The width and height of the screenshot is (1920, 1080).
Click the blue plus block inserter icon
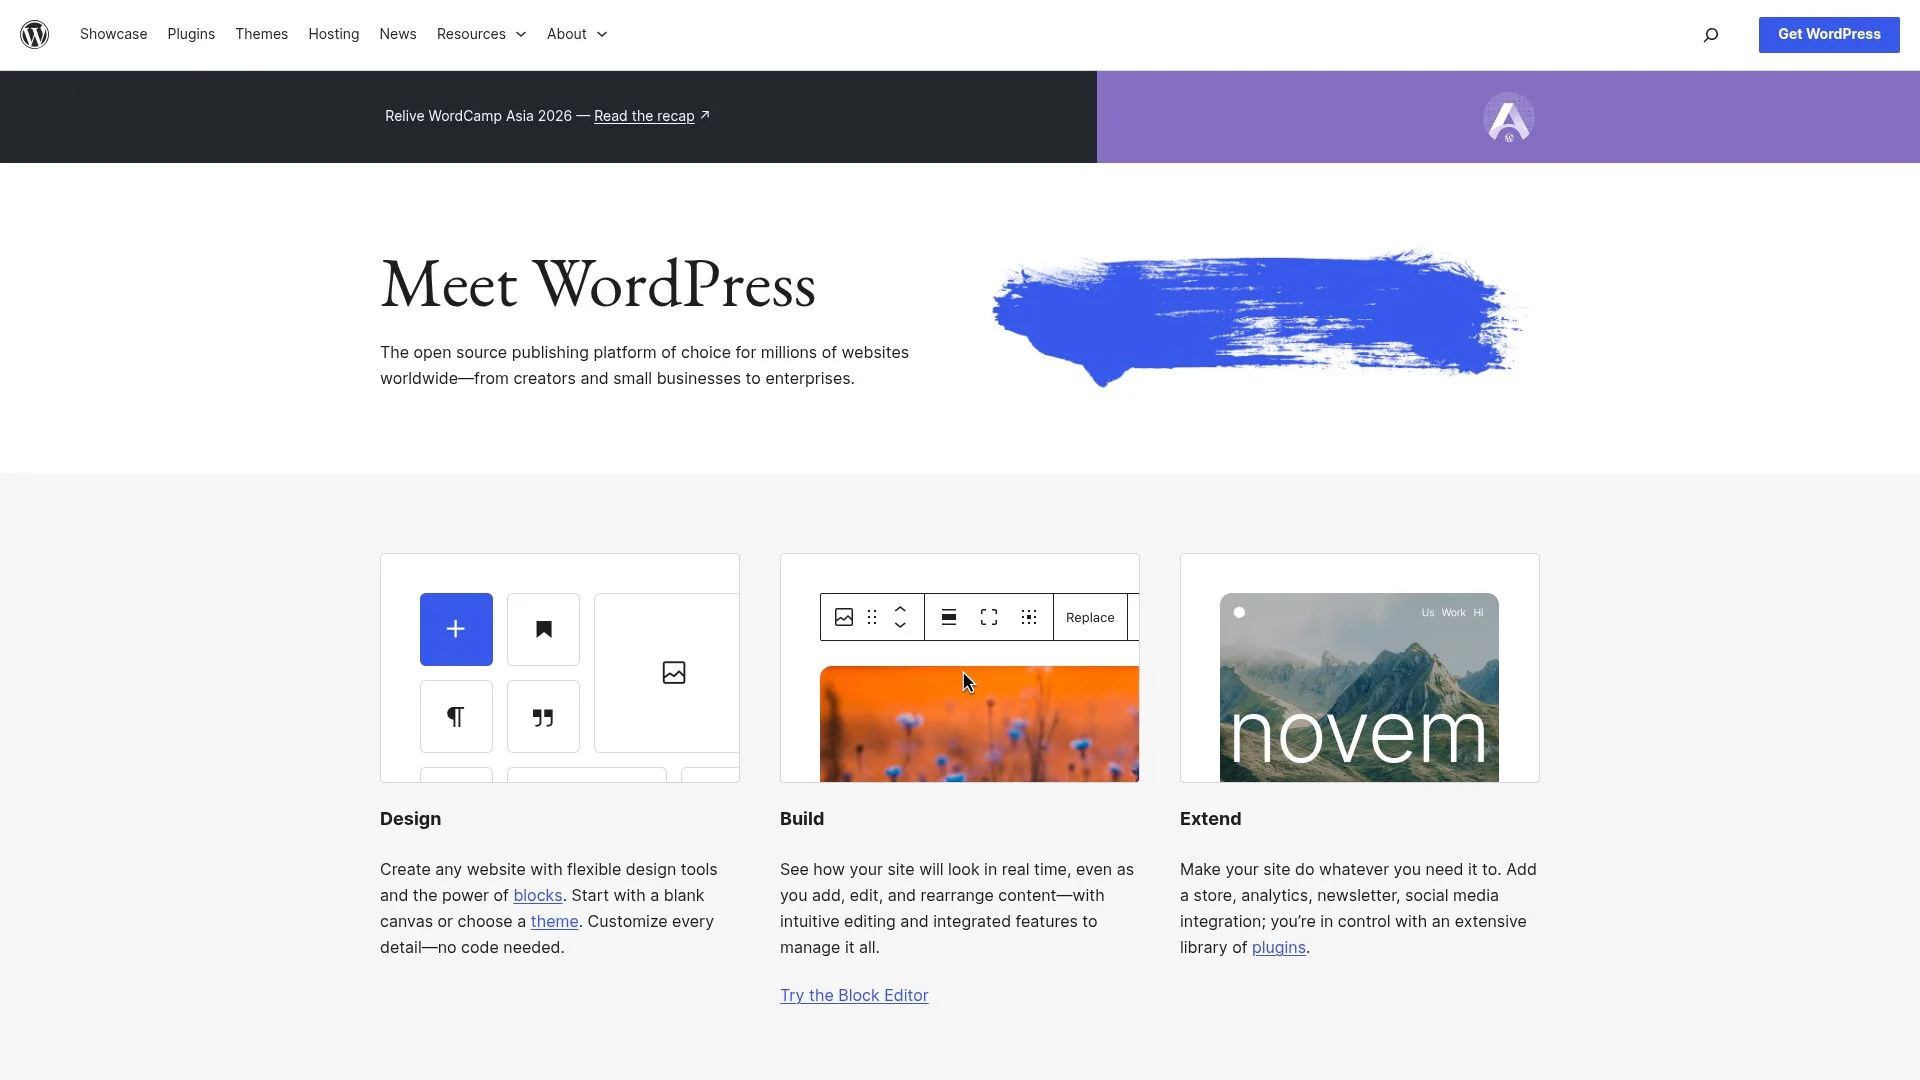[455, 629]
